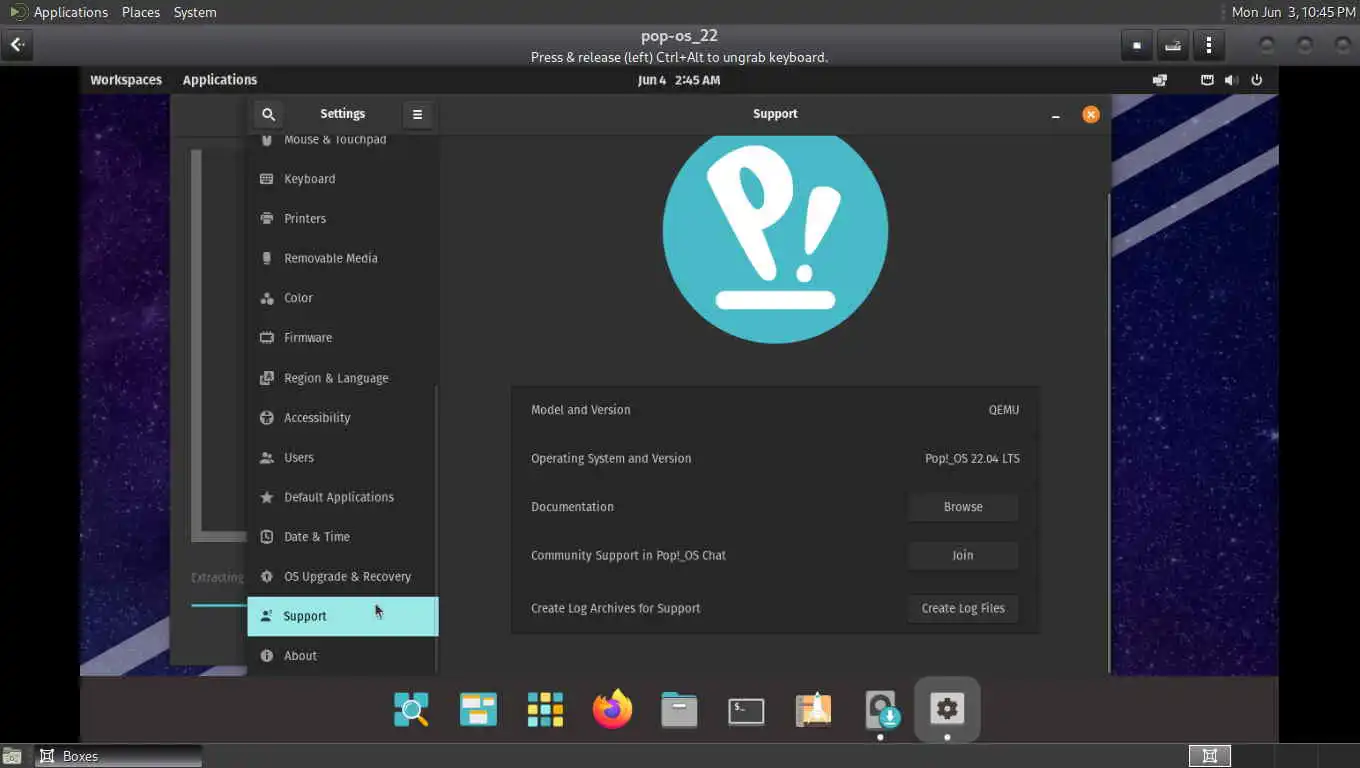
Task: Open the keyboard shortcuts button in Boxes header
Action: [x=1173, y=45]
